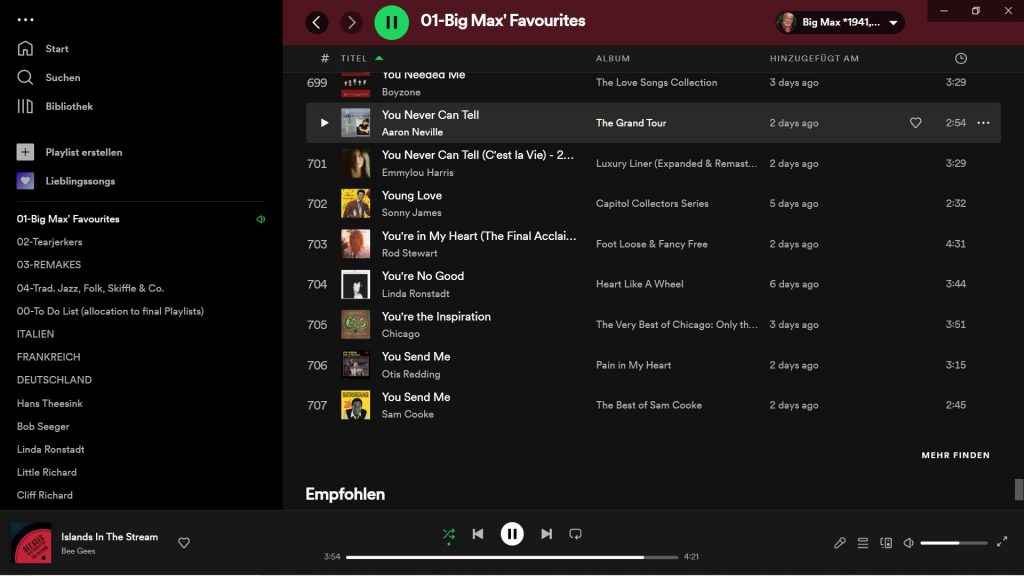The width and height of the screenshot is (1024, 576).
Task: Open connect to a device icon
Action: click(x=886, y=543)
